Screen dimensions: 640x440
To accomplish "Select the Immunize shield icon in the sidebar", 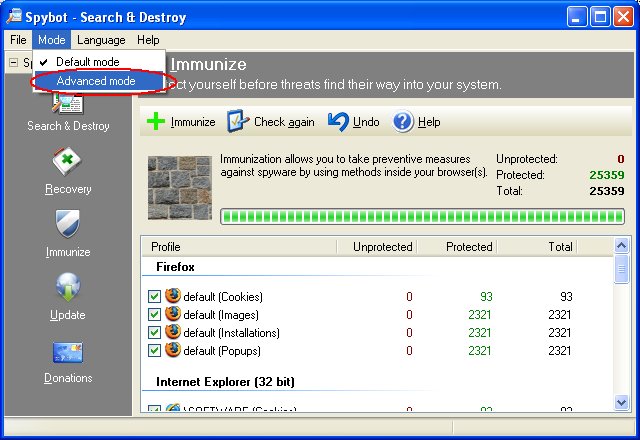I will point(68,224).
